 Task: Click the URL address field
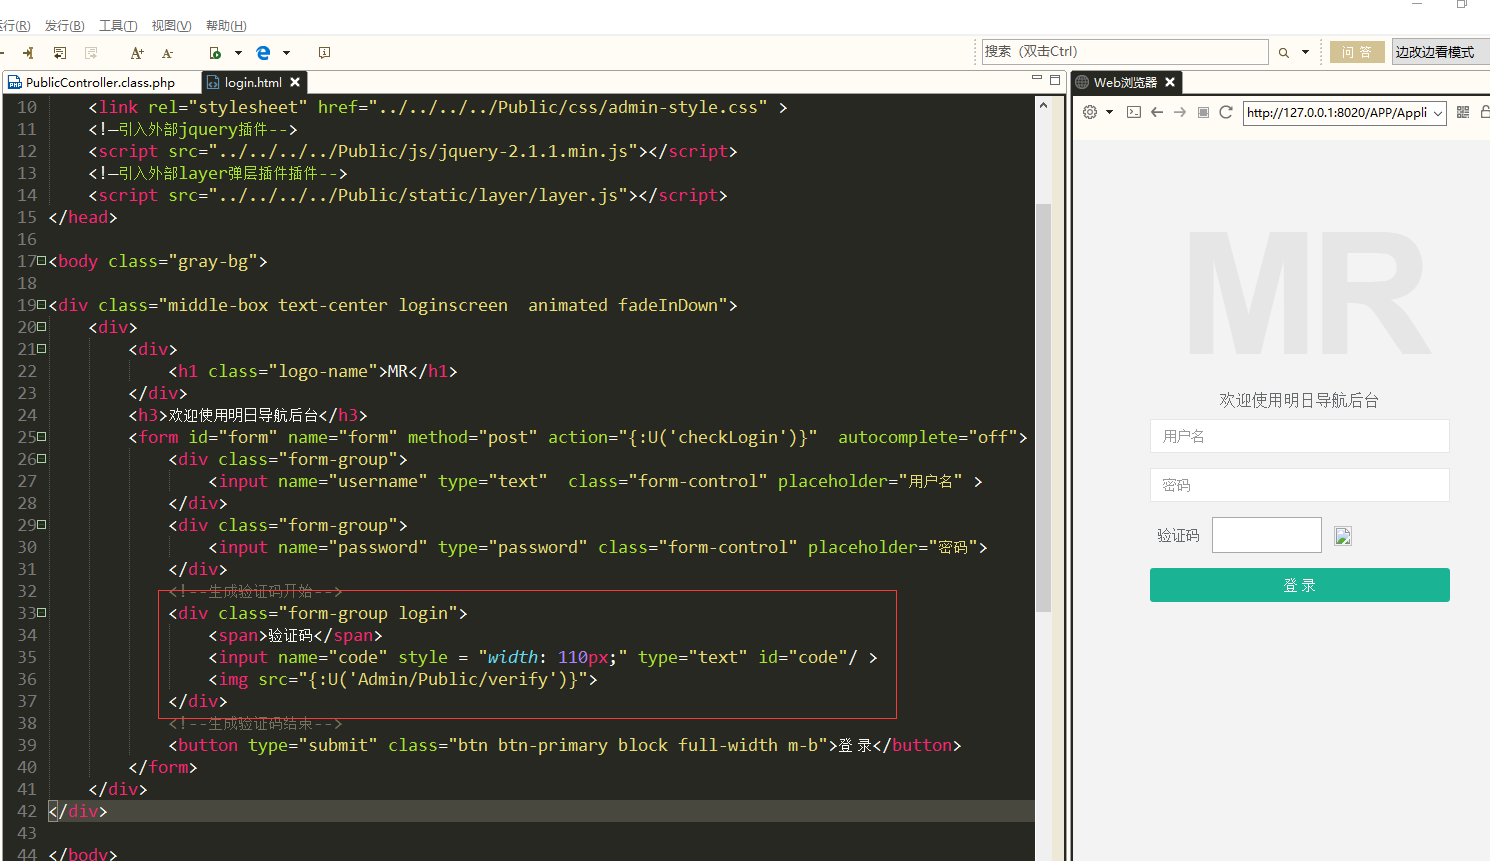coord(1336,113)
